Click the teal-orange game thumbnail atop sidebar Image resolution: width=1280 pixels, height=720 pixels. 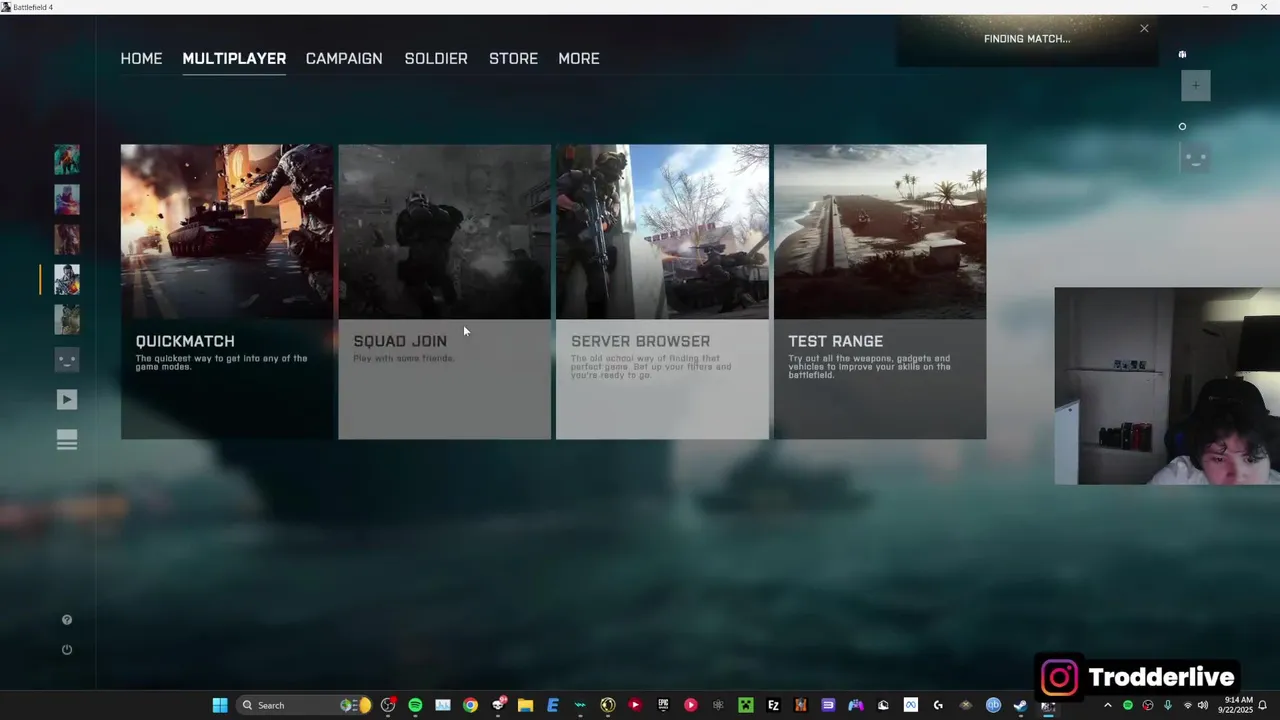[x=67, y=160]
